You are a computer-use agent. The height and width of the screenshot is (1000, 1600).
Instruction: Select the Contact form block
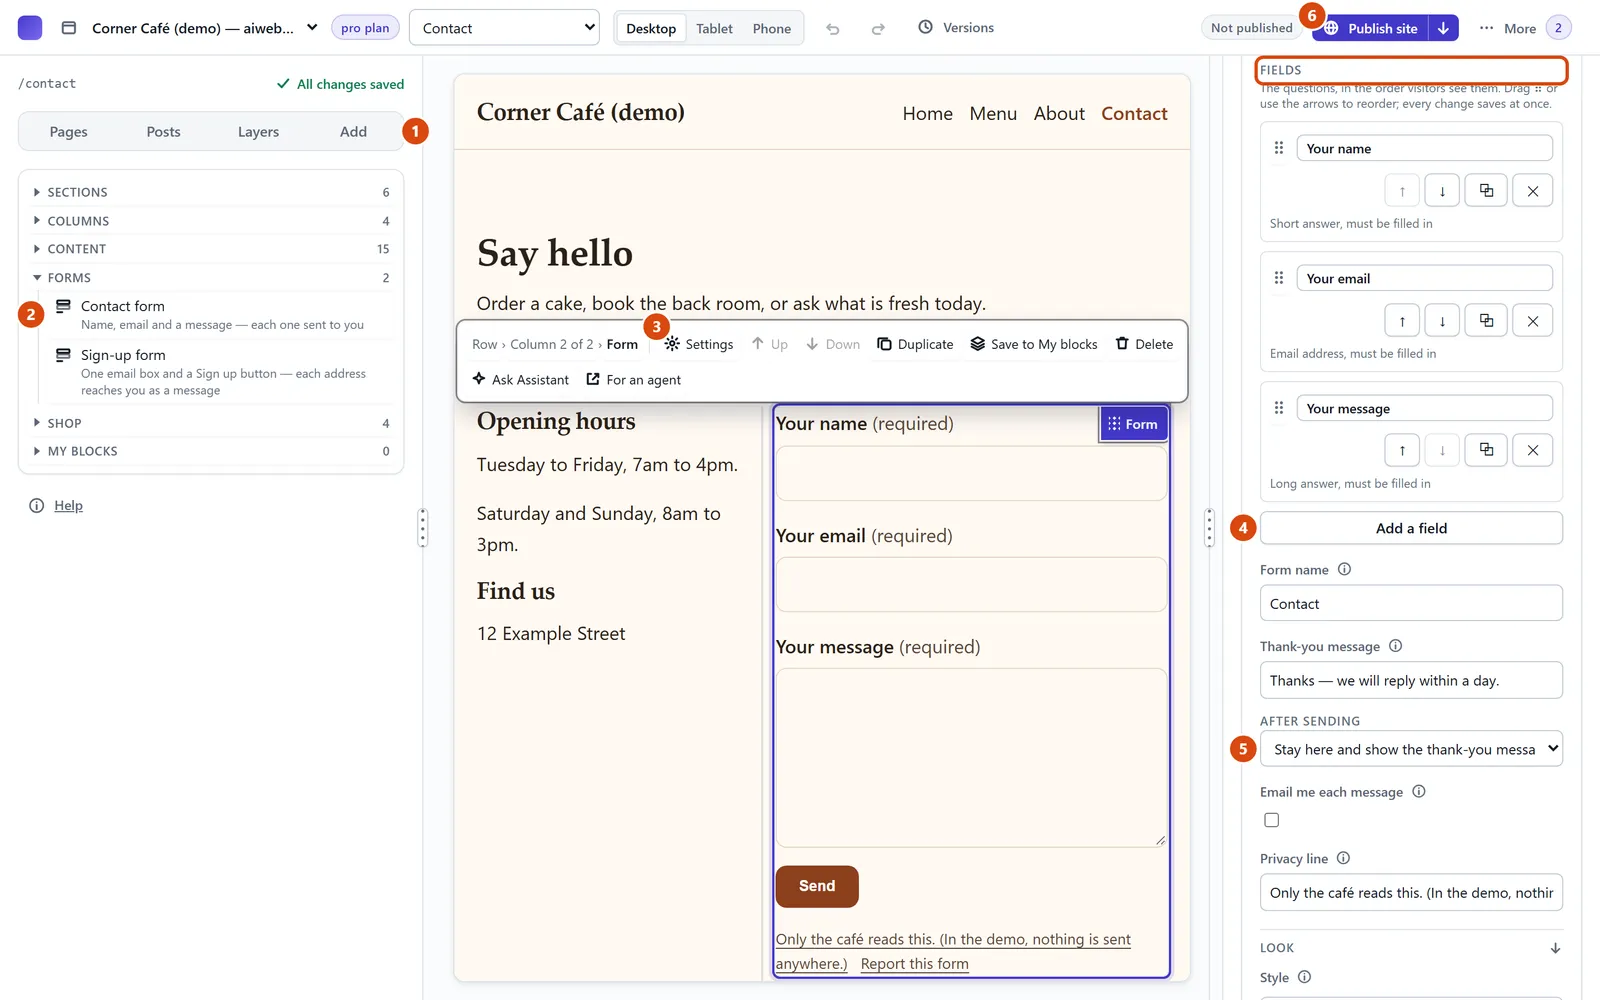click(x=222, y=315)
